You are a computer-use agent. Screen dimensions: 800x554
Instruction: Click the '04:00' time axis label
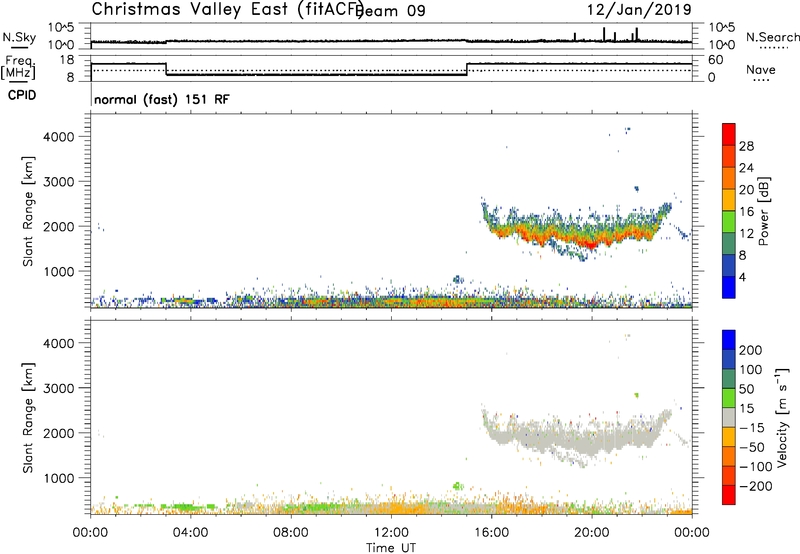click(x=190, y=533)
